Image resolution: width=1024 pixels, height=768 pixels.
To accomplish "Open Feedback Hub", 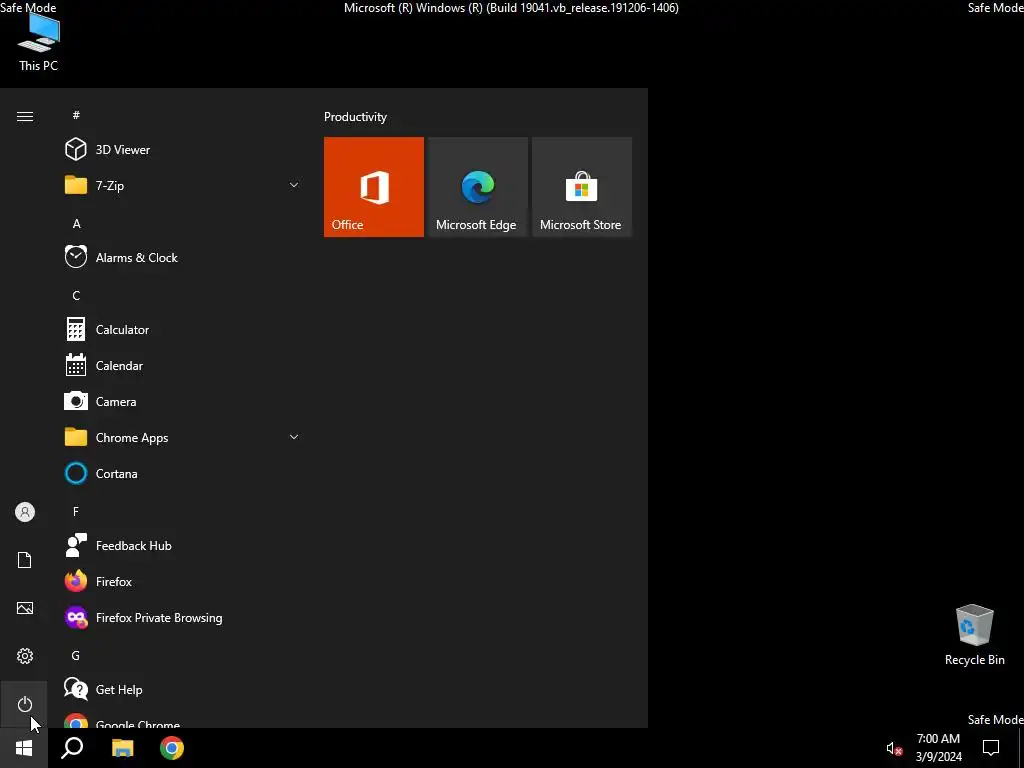I will click(182, 545).
